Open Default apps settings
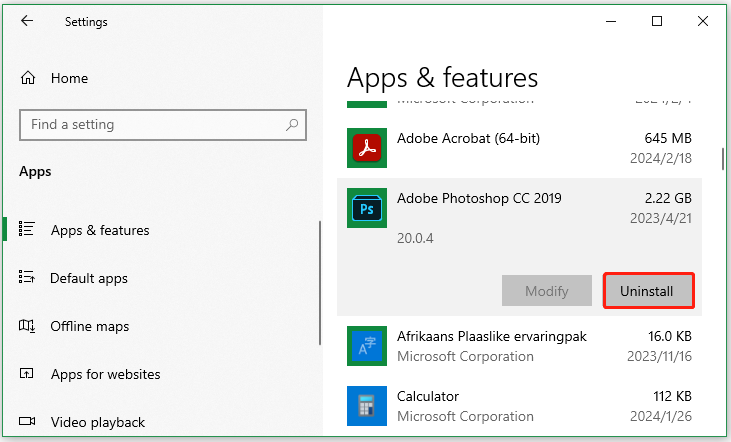This screenshot has height=442, width=731. [89, 278]
